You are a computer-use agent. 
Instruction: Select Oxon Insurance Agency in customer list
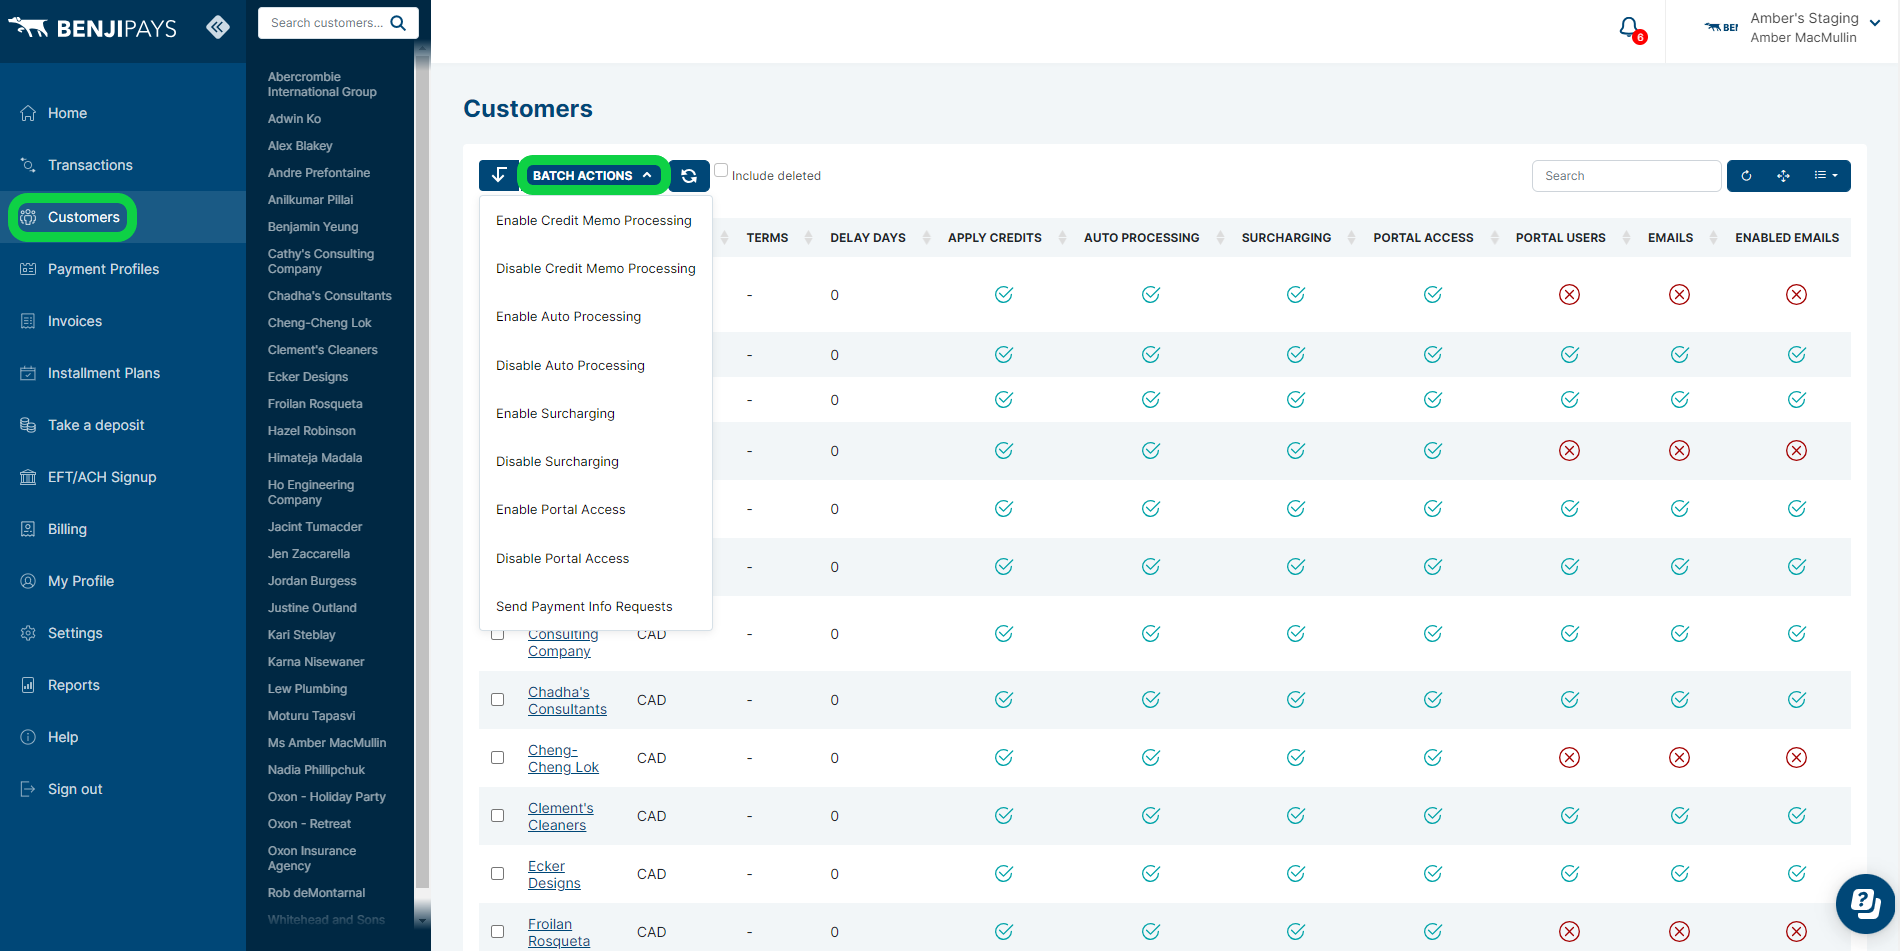[312, 858]
